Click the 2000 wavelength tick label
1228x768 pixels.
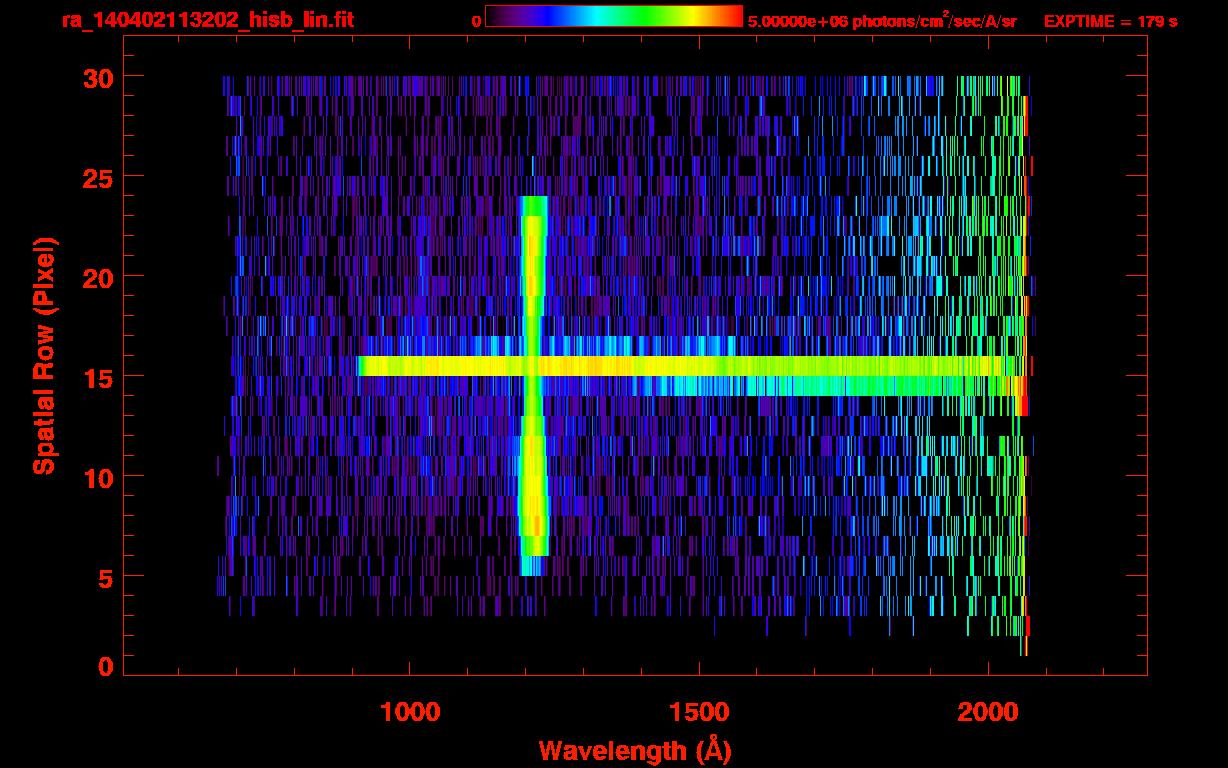click(987, 712)
